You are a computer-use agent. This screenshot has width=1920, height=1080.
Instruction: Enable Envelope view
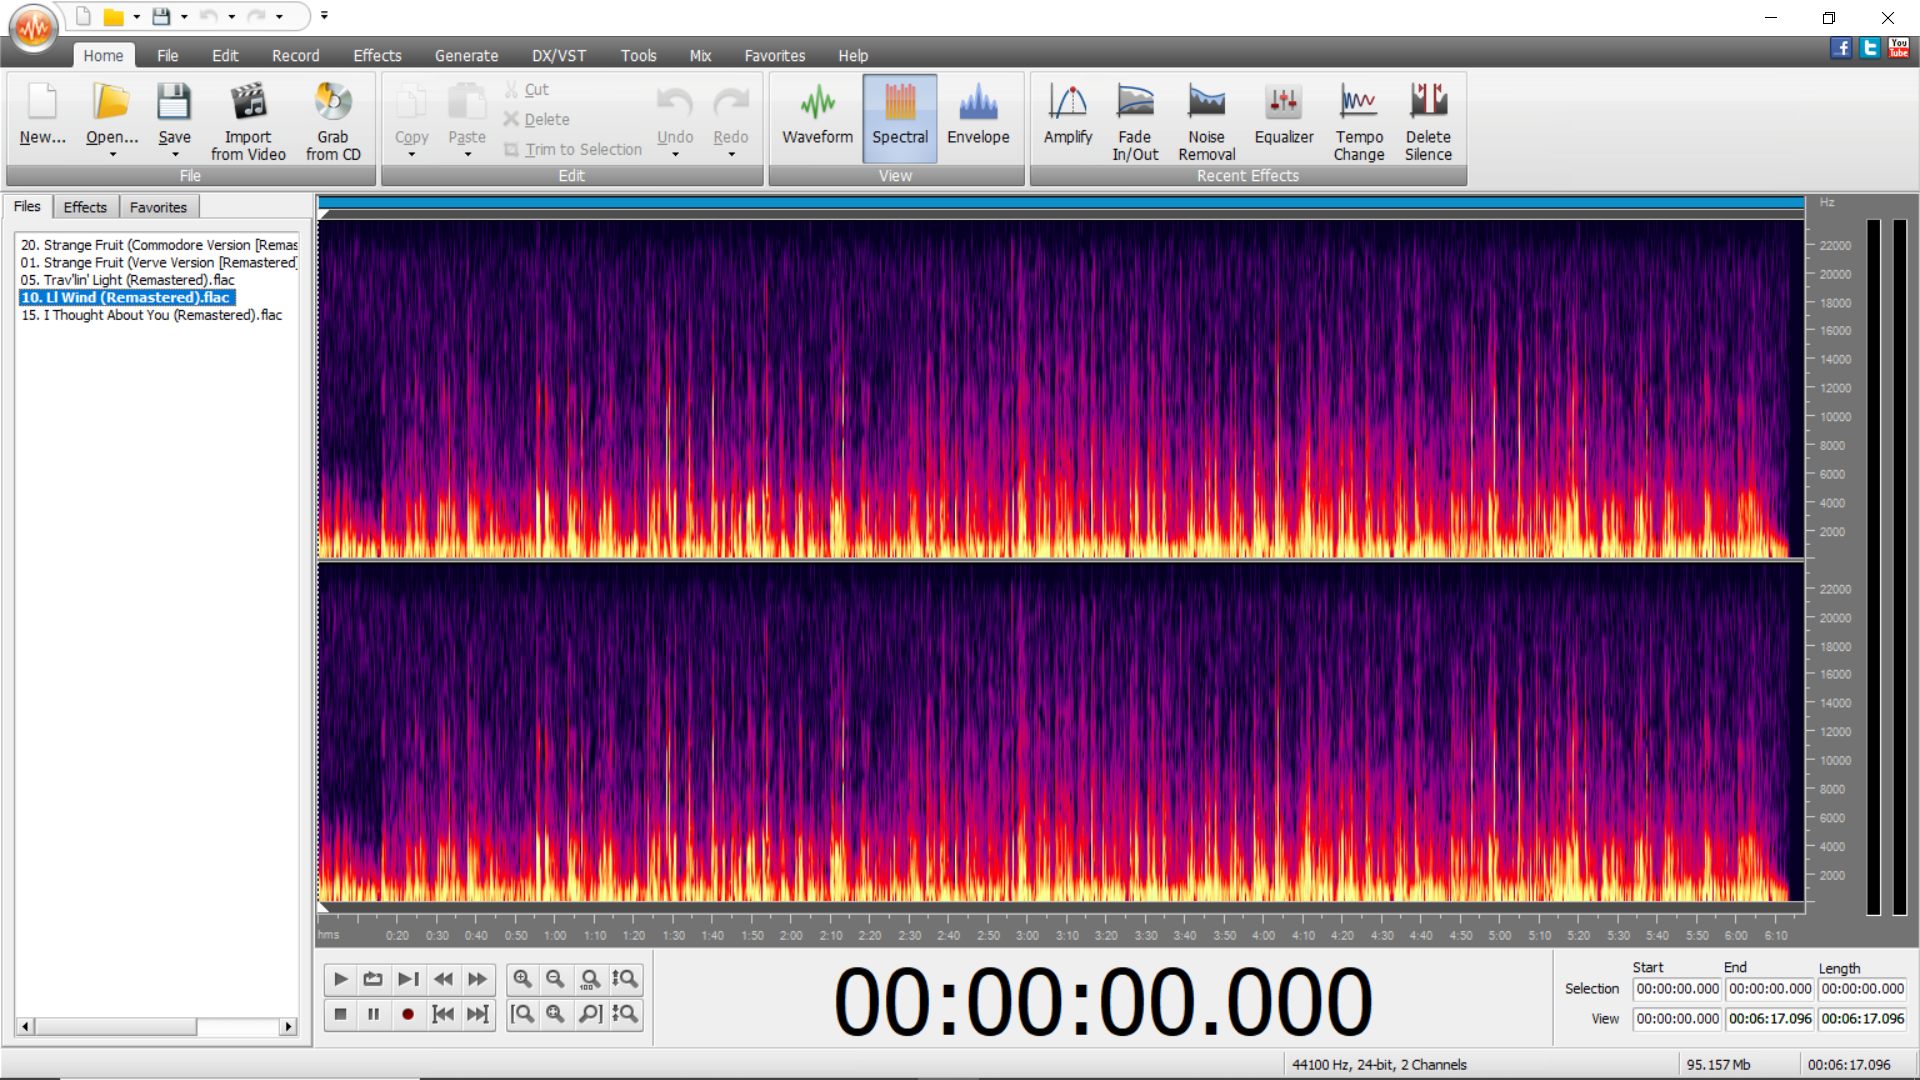tap(978, 118)
